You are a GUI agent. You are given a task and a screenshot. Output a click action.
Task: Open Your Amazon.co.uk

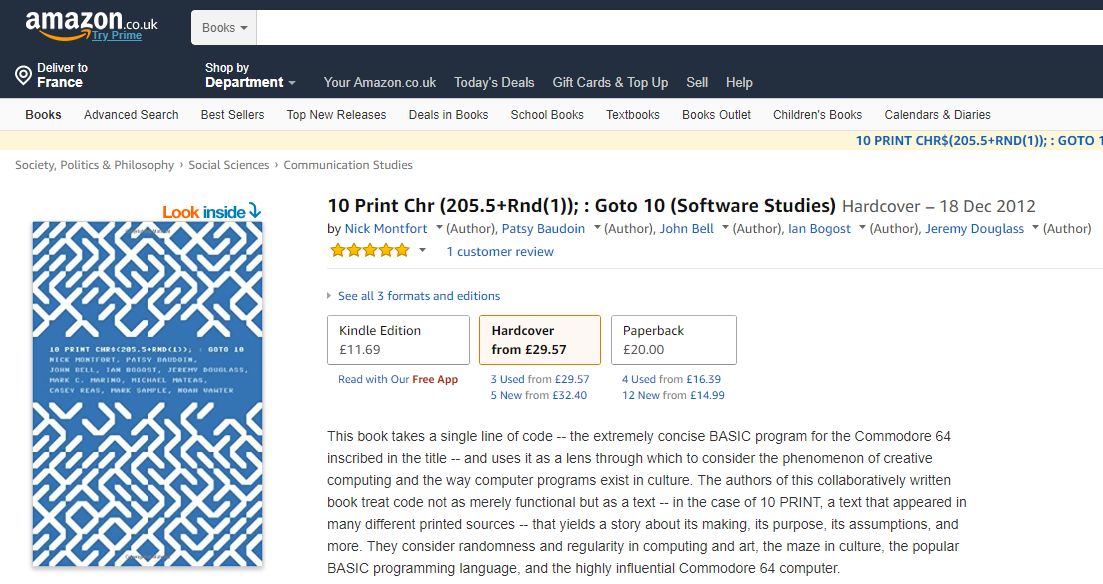tap(380, 82)
